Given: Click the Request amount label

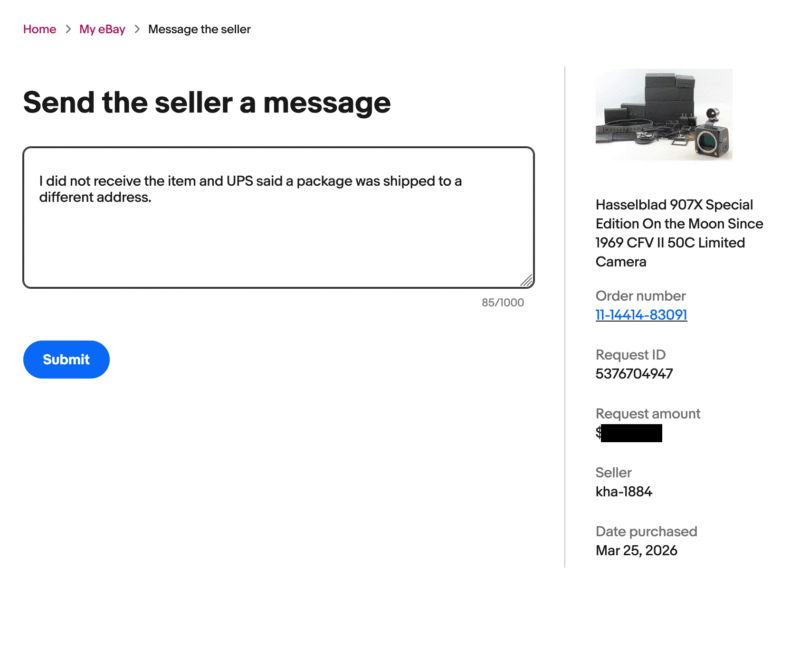Looking at the screenshot, I should [x=648, y=413].
